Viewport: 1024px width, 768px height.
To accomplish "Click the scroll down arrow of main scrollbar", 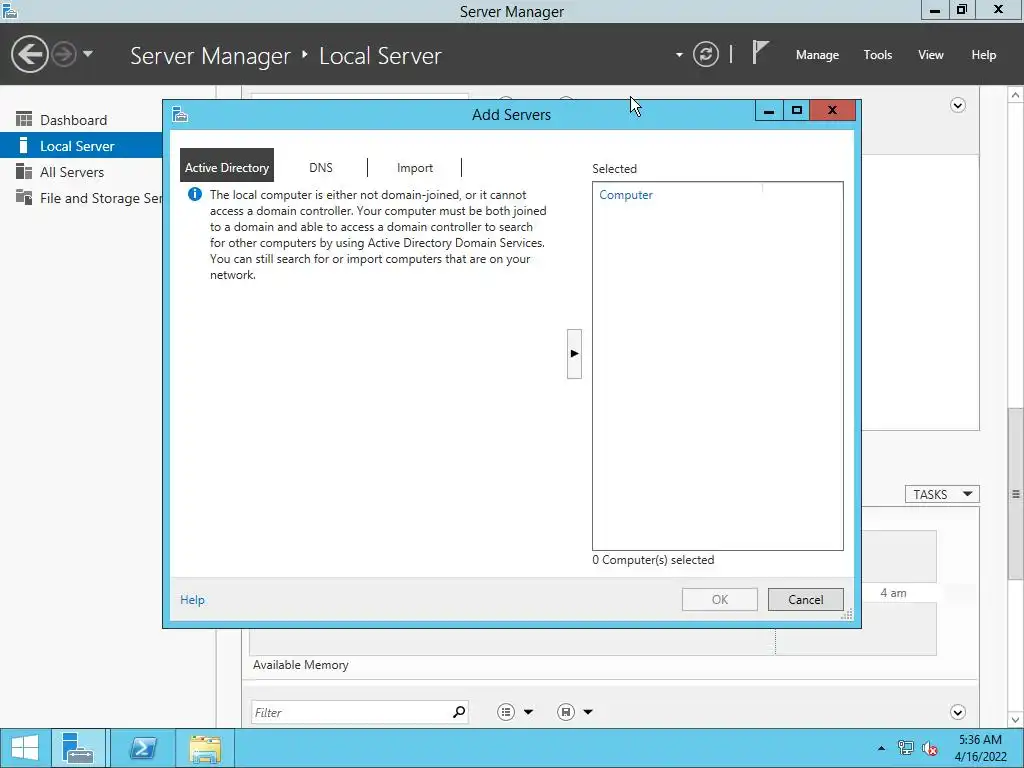I will 1016,720.
